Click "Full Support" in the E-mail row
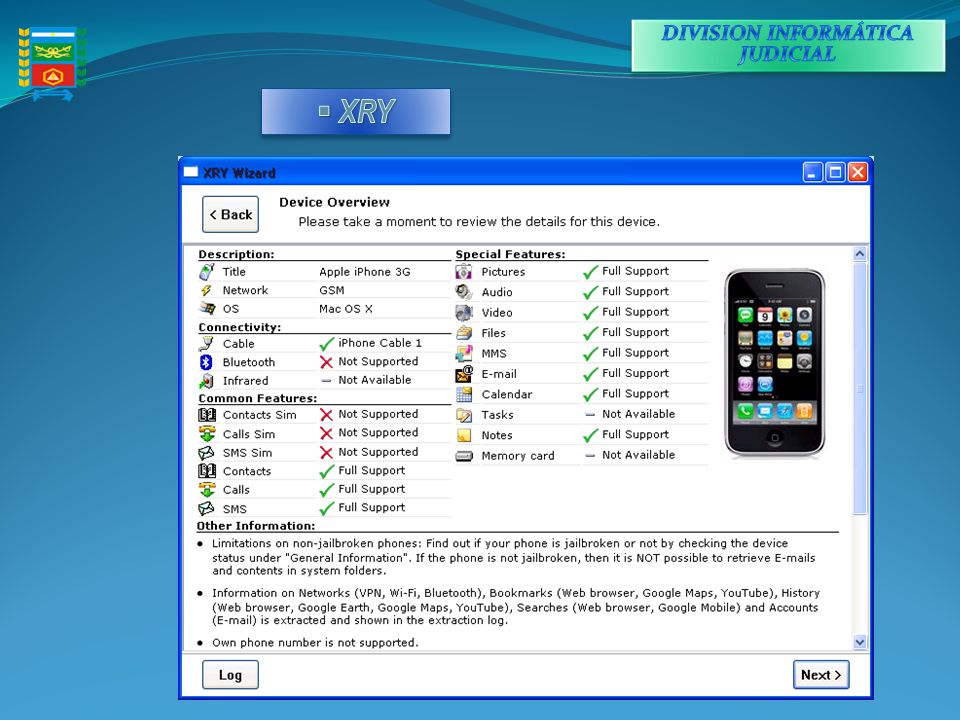960x720 pixels. [635, 373]
